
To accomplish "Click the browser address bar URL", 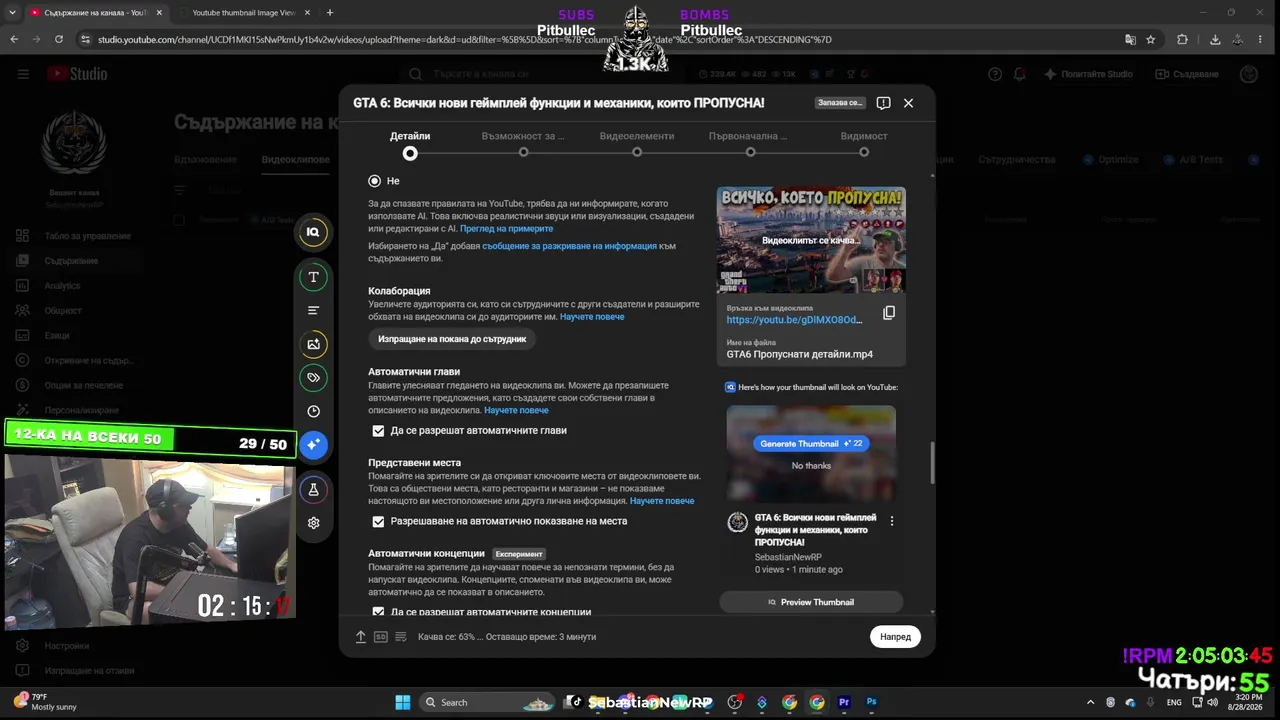I will point(465,40).
